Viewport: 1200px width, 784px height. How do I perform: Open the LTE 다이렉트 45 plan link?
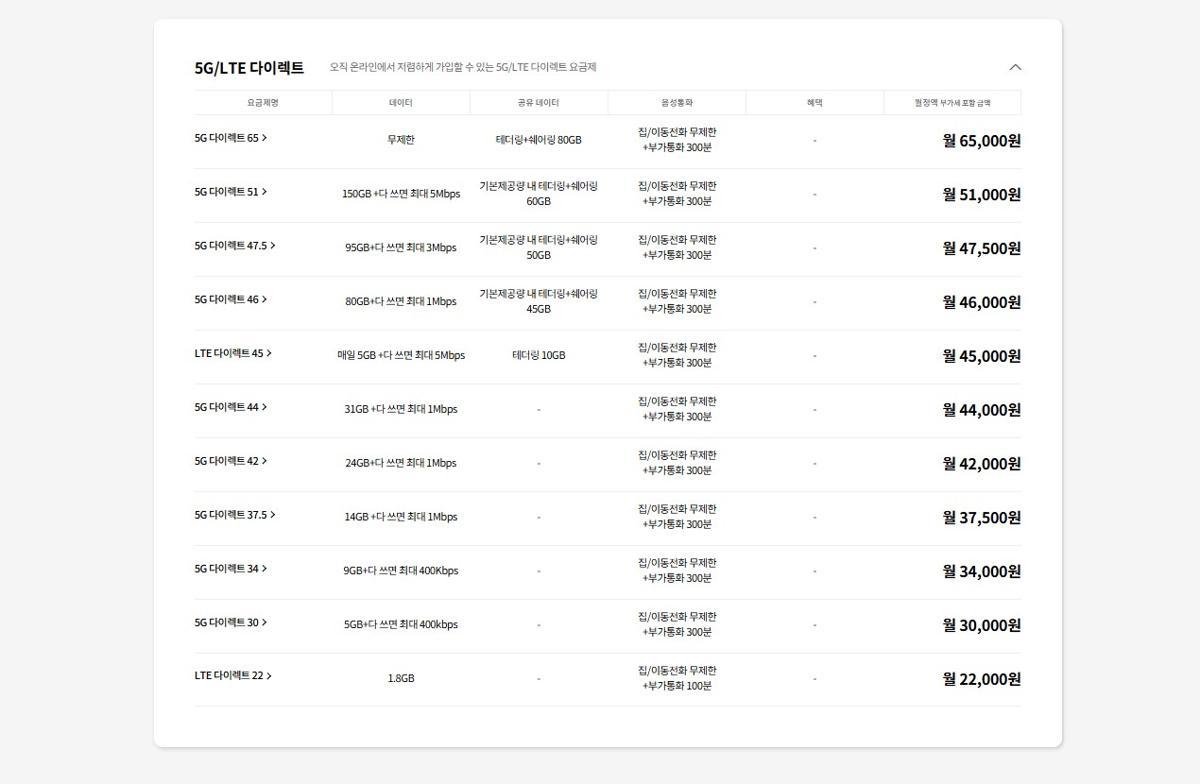pos(233,354)
